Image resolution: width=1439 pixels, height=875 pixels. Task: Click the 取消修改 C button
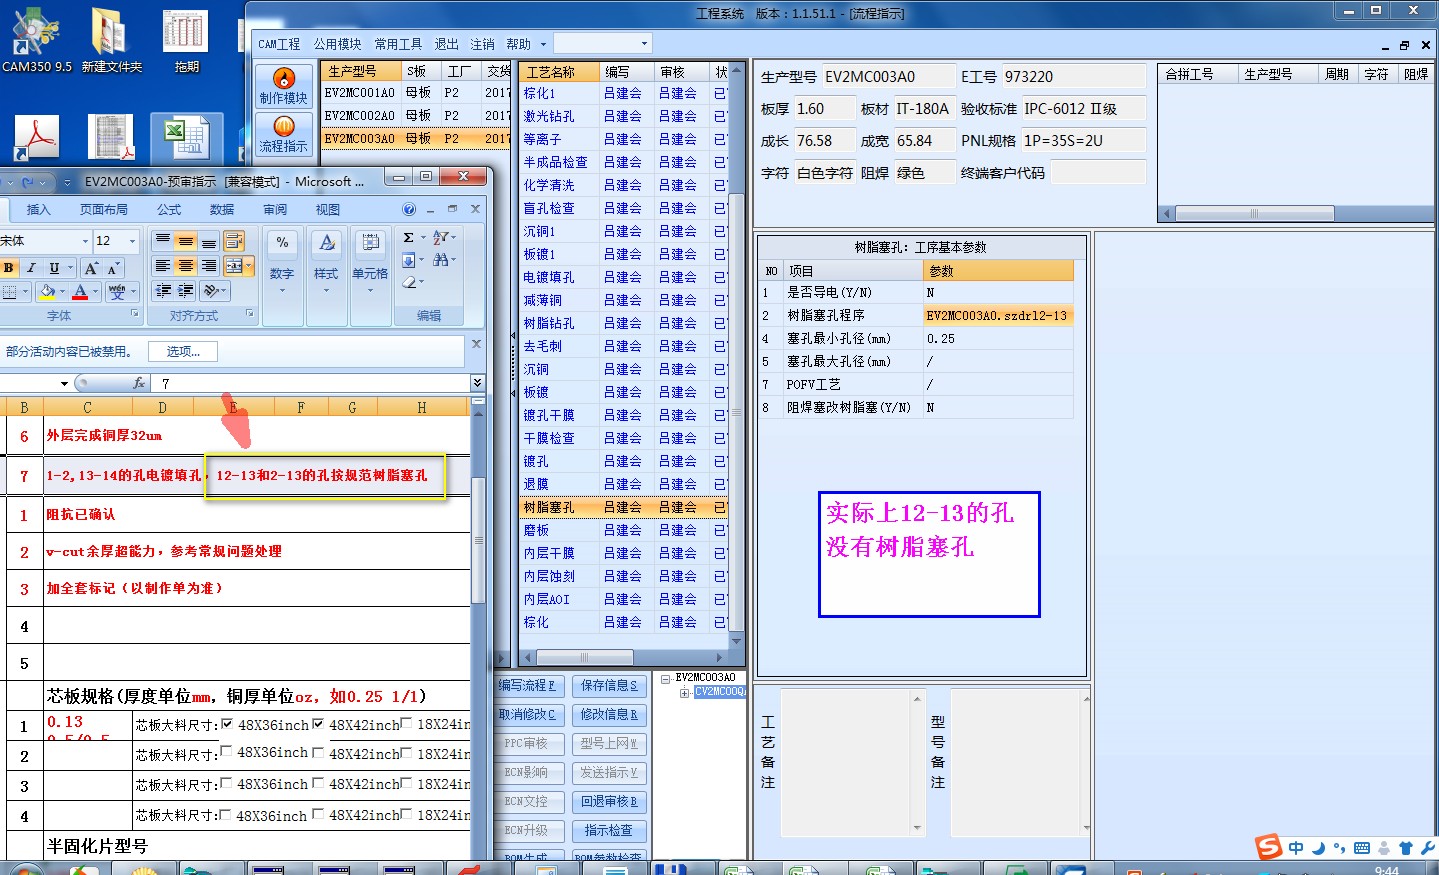tap(527, 715)
